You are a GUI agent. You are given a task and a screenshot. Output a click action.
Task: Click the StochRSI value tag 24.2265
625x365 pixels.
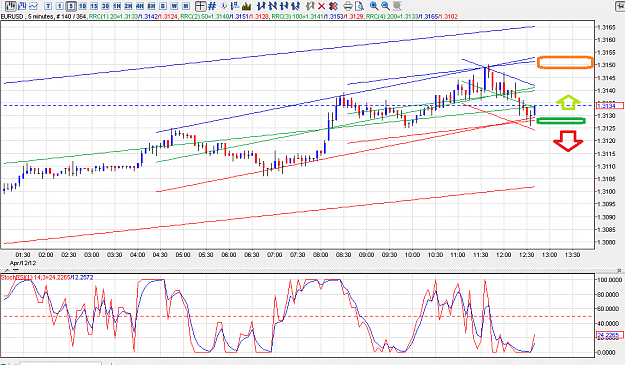point(609,336)
